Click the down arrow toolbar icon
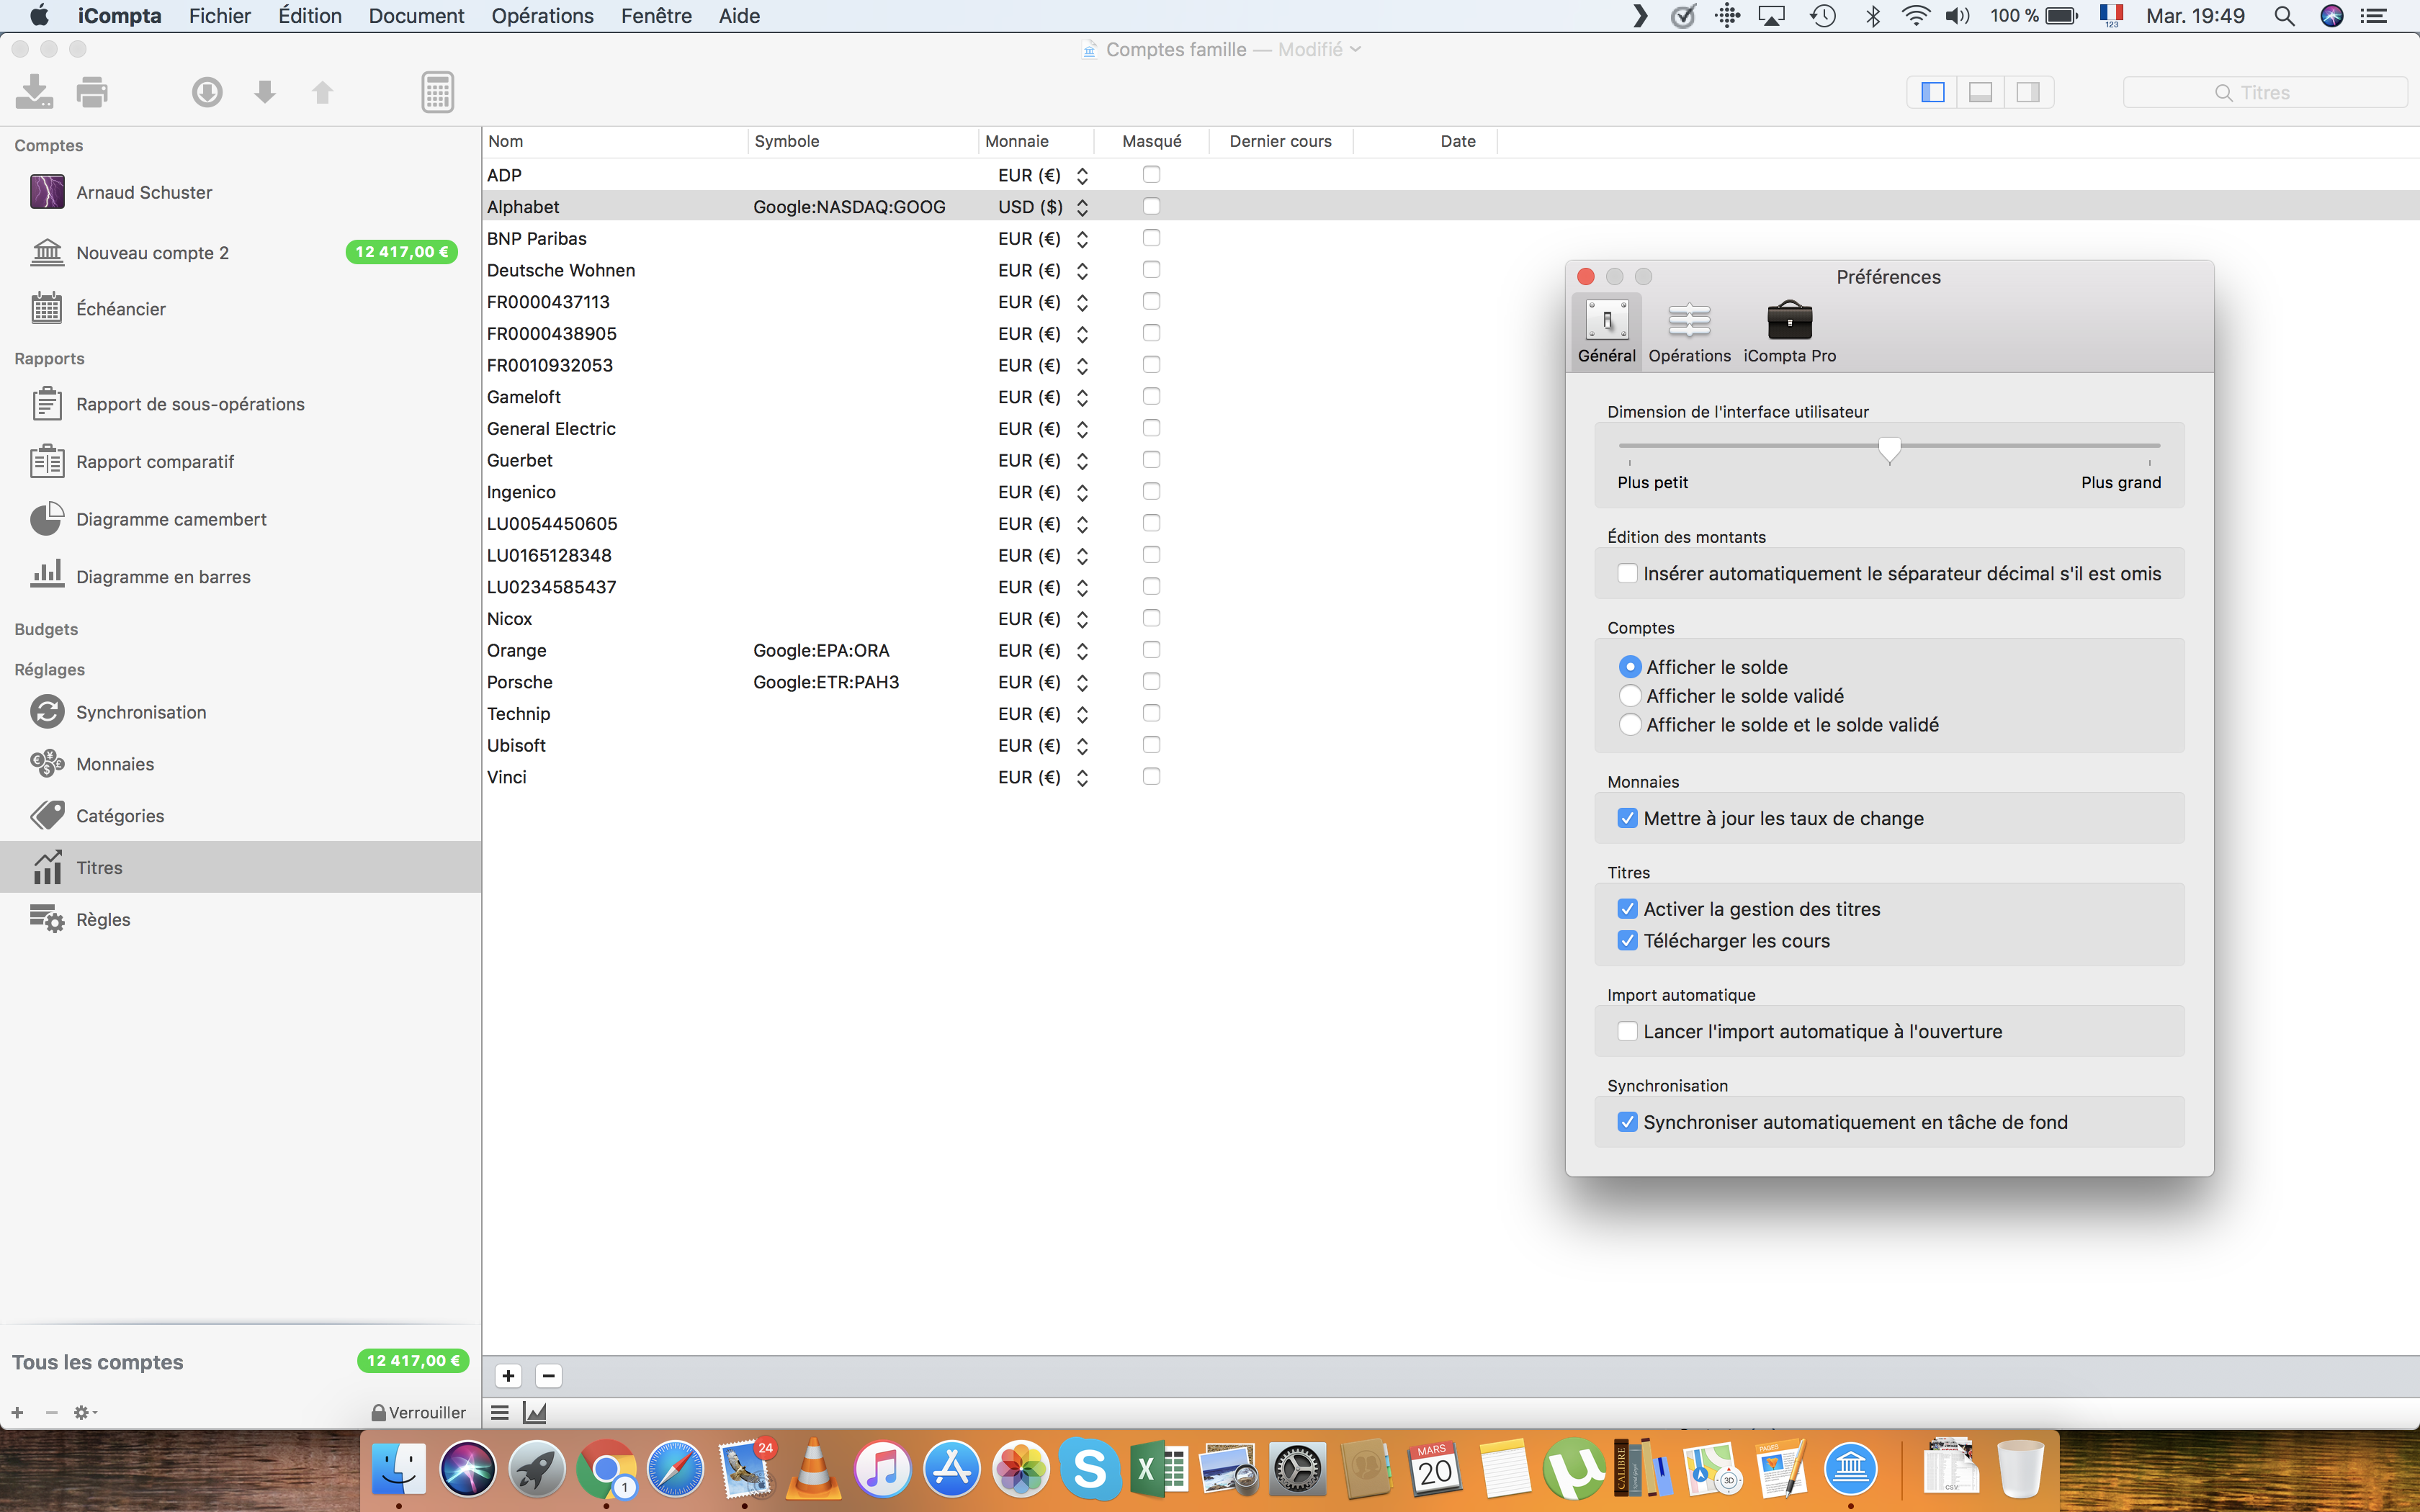 pos(265,92)
